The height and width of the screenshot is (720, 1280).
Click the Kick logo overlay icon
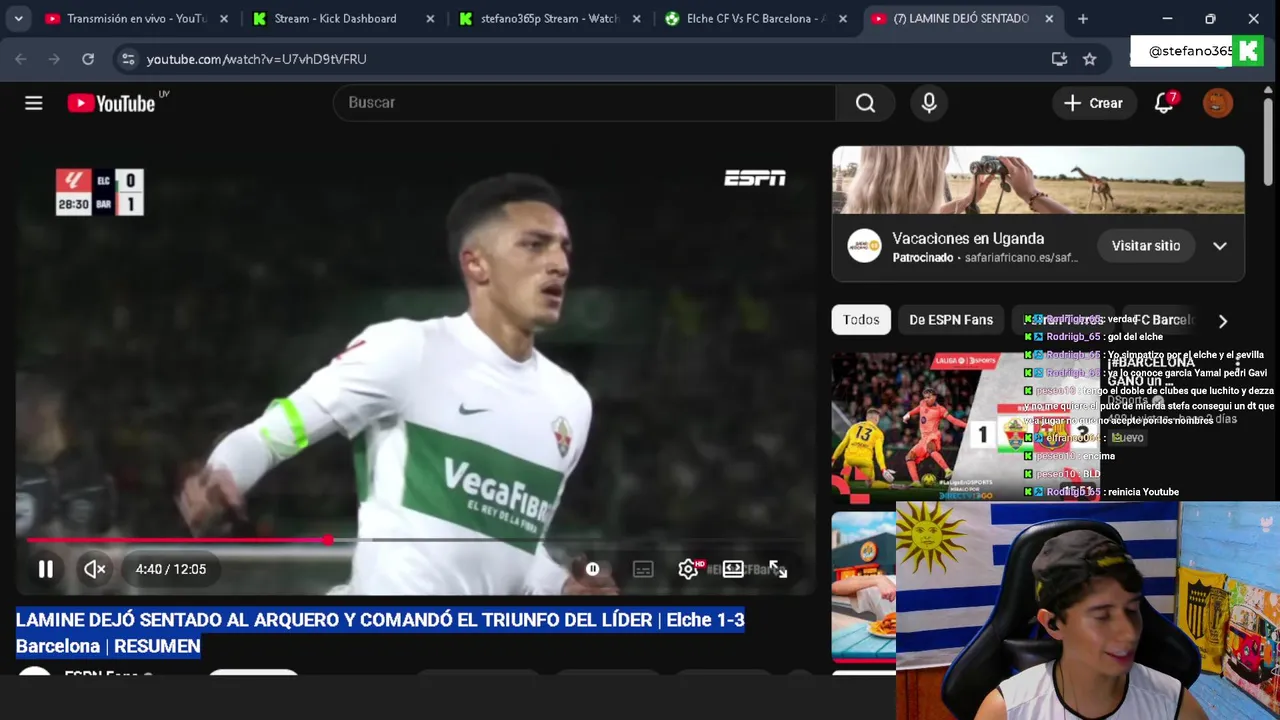[x=1247, y=50]
